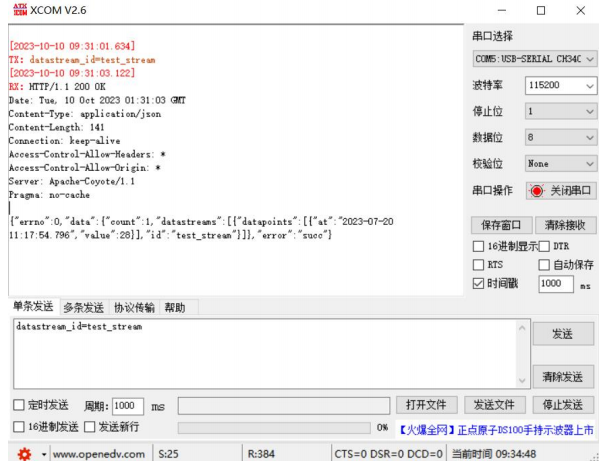Enable the 16进制显示 checkbox

pos(479,246)
